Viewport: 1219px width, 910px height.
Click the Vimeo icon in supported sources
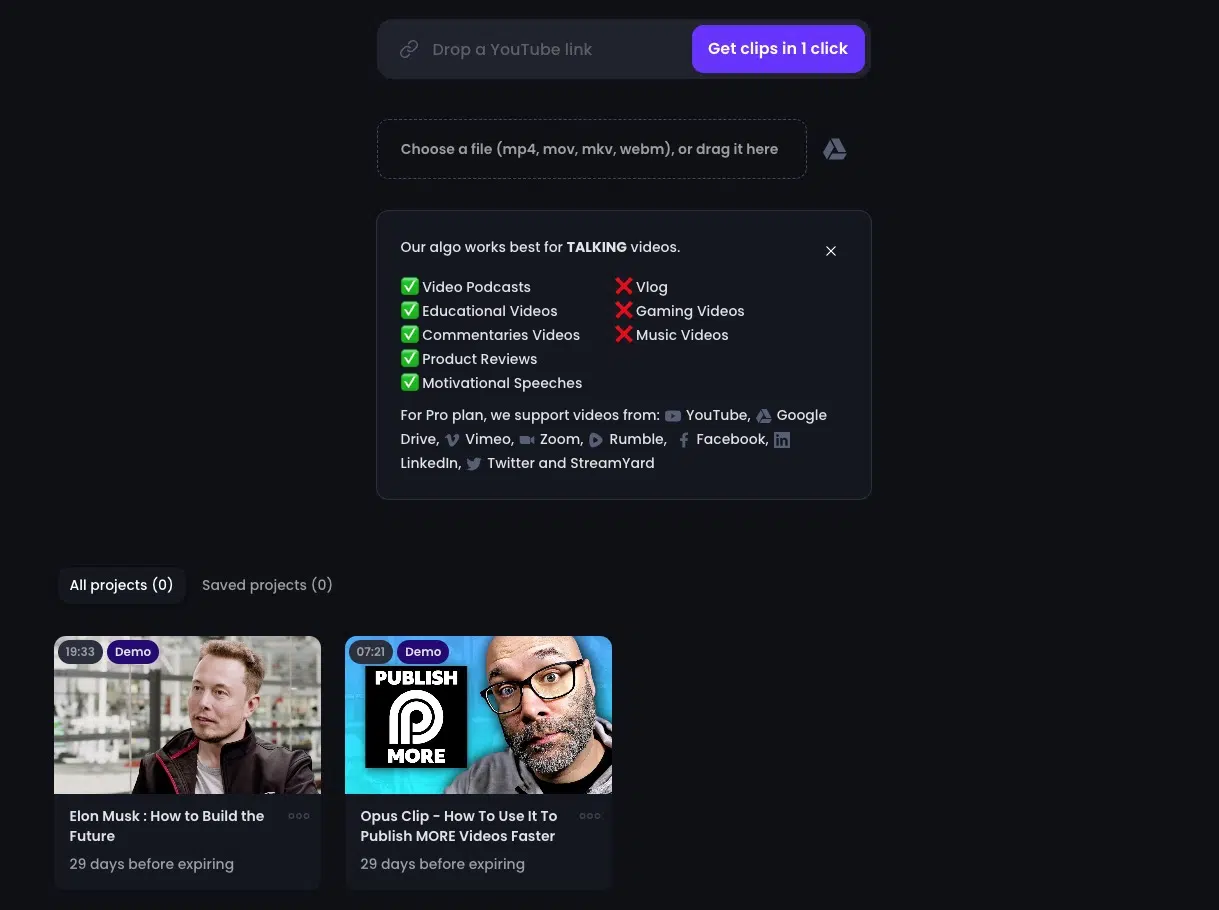(x=452, y=440)
